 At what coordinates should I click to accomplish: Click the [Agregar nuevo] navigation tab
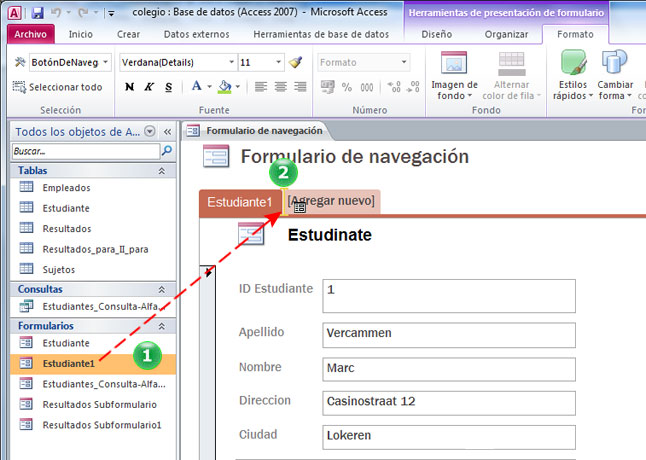click(331, 201)
